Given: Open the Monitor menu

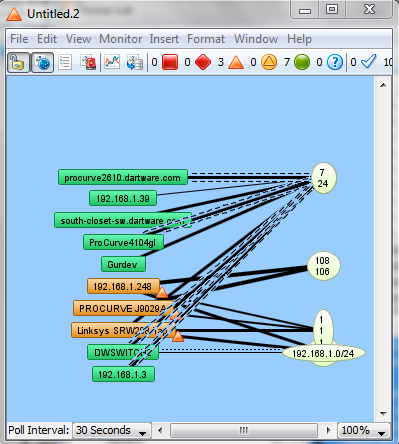Looking at the screenshot, I should point(121,39).
